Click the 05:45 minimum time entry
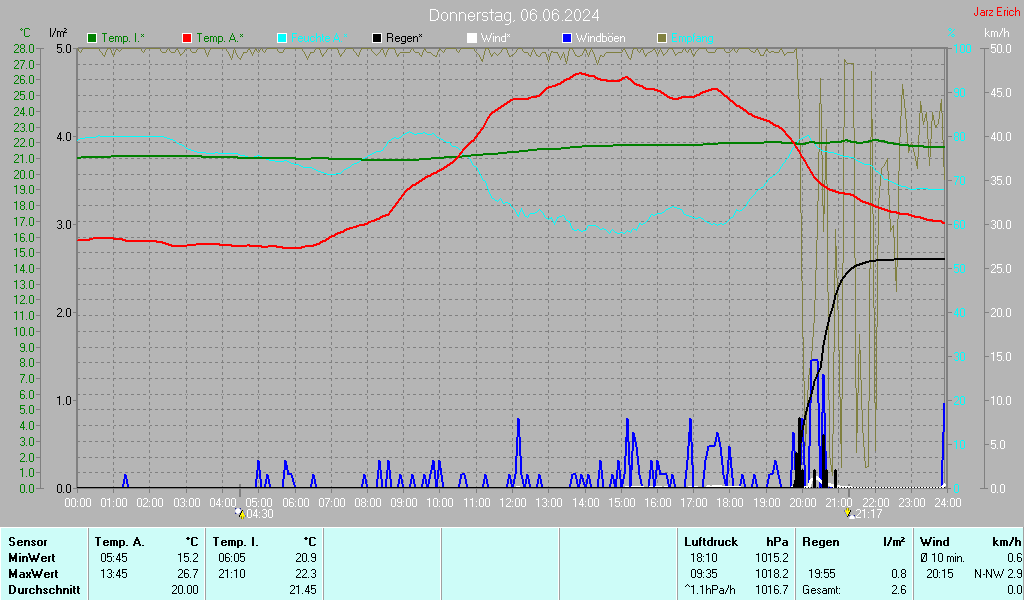The image size is (1024, 600). [114, 558]
